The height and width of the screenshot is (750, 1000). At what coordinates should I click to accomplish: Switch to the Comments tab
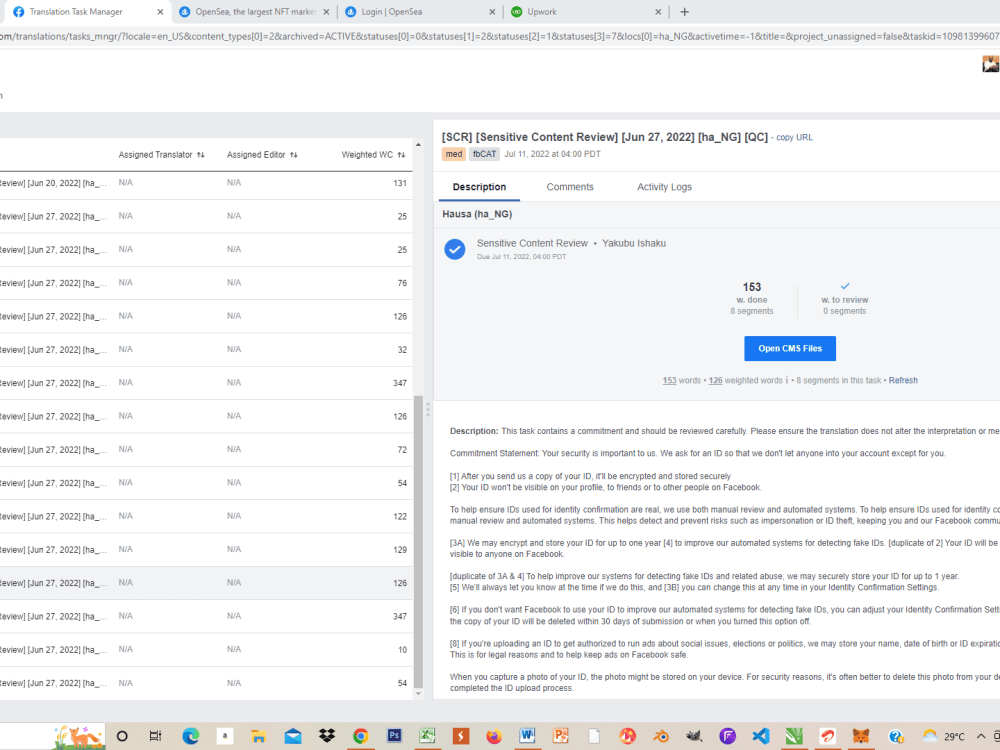(570, 187)
